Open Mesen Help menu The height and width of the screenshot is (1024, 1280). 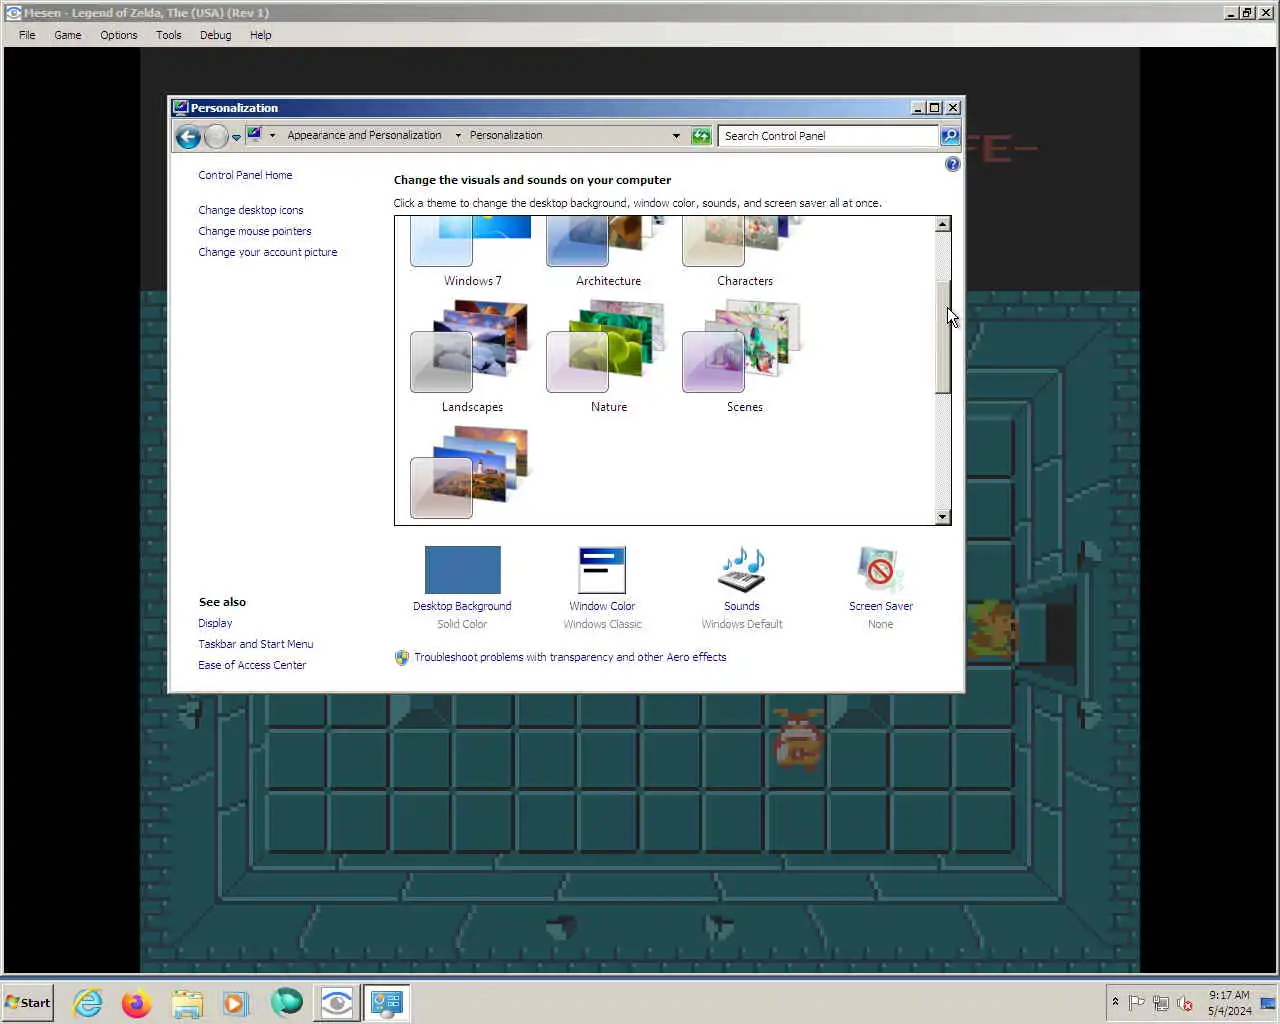[x=260, y=35]
